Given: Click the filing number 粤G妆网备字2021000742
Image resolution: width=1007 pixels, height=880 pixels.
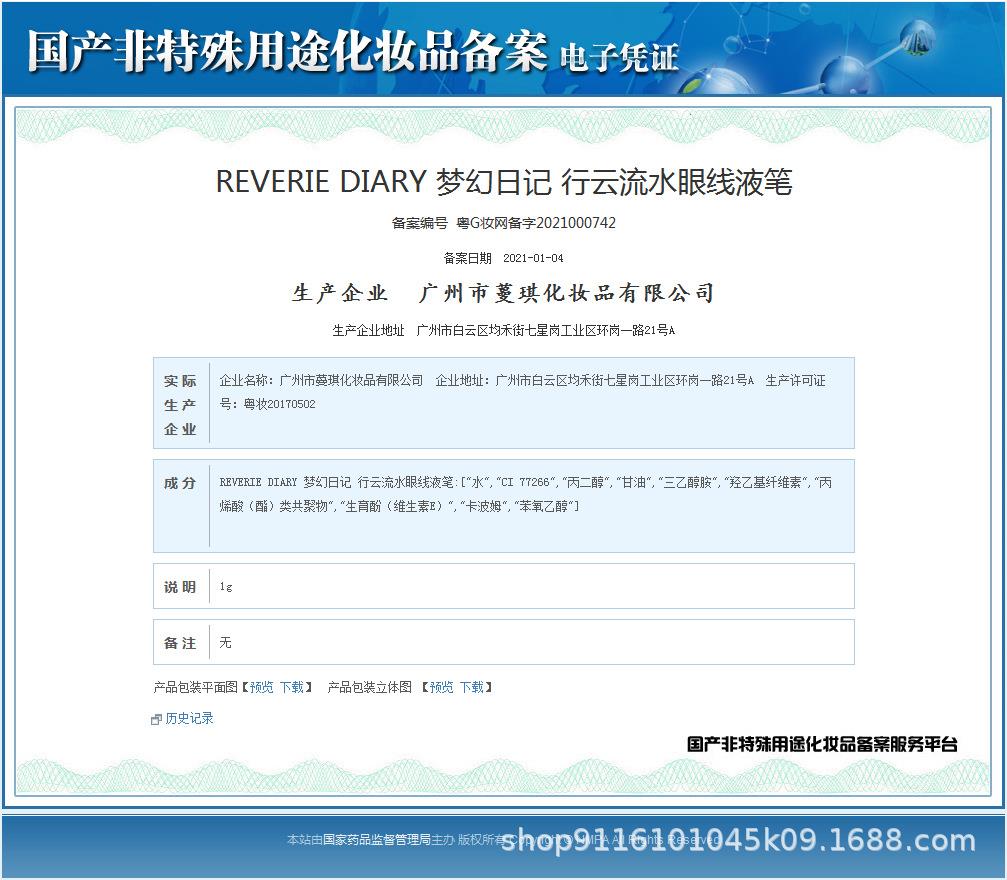Looking at the screenshot, I should click(536, 223).
